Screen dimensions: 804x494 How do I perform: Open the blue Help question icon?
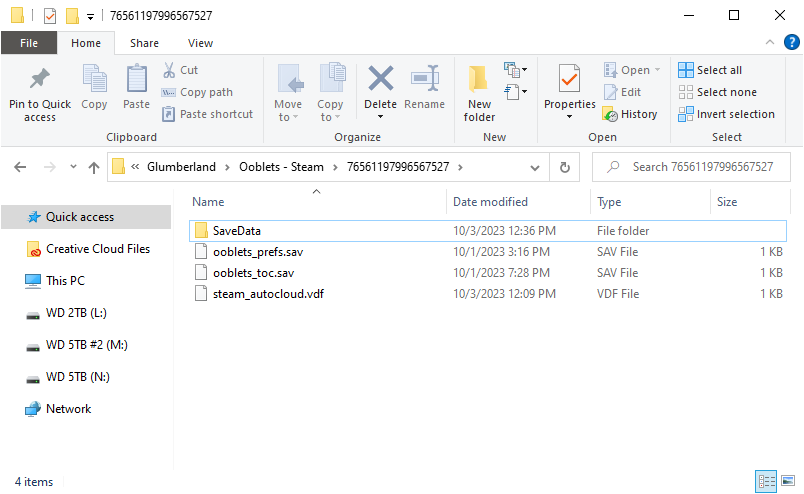point(791,42)
